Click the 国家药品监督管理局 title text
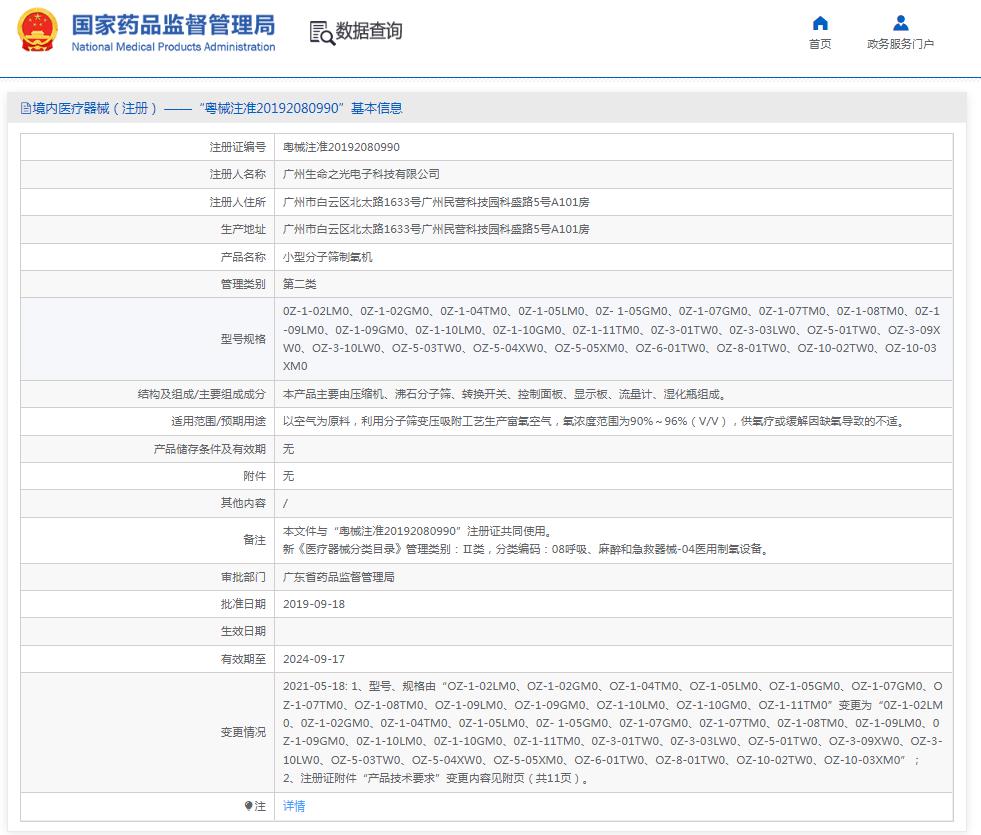This screenshot has width=981, height=835. pyautogui.click(x=173, y=24)
